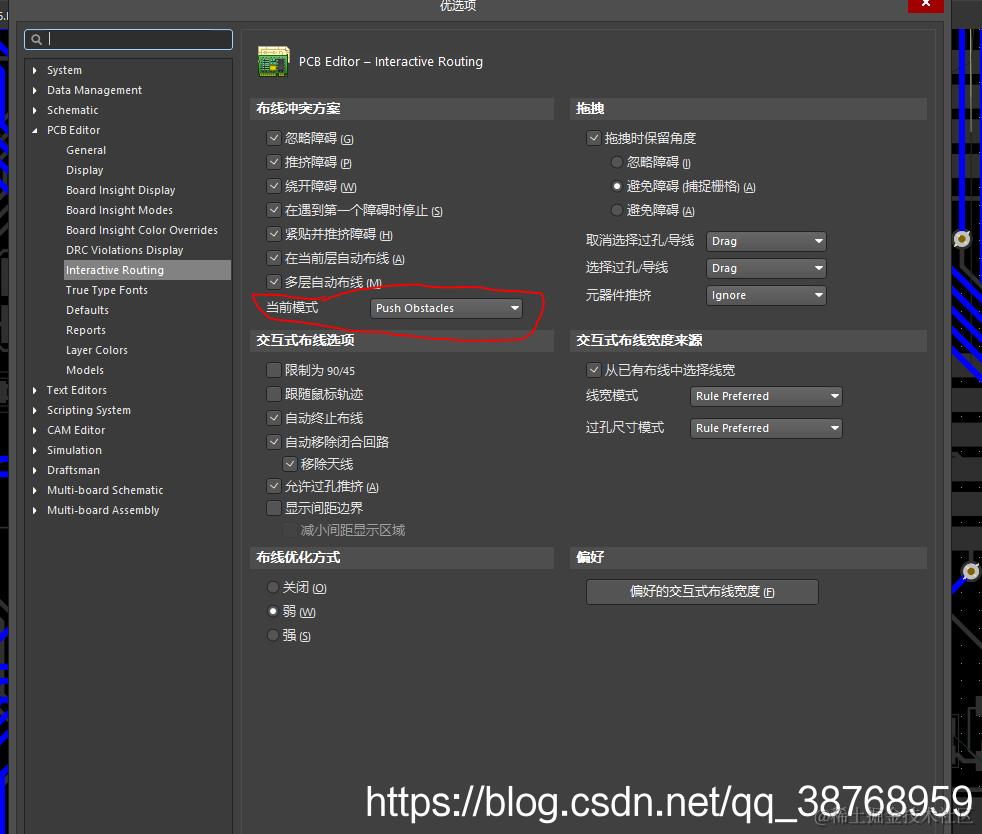The image size is (982, 834).
Task: Toggle 自动移除闭合回路 checkbox
Action: coord(274,442)
